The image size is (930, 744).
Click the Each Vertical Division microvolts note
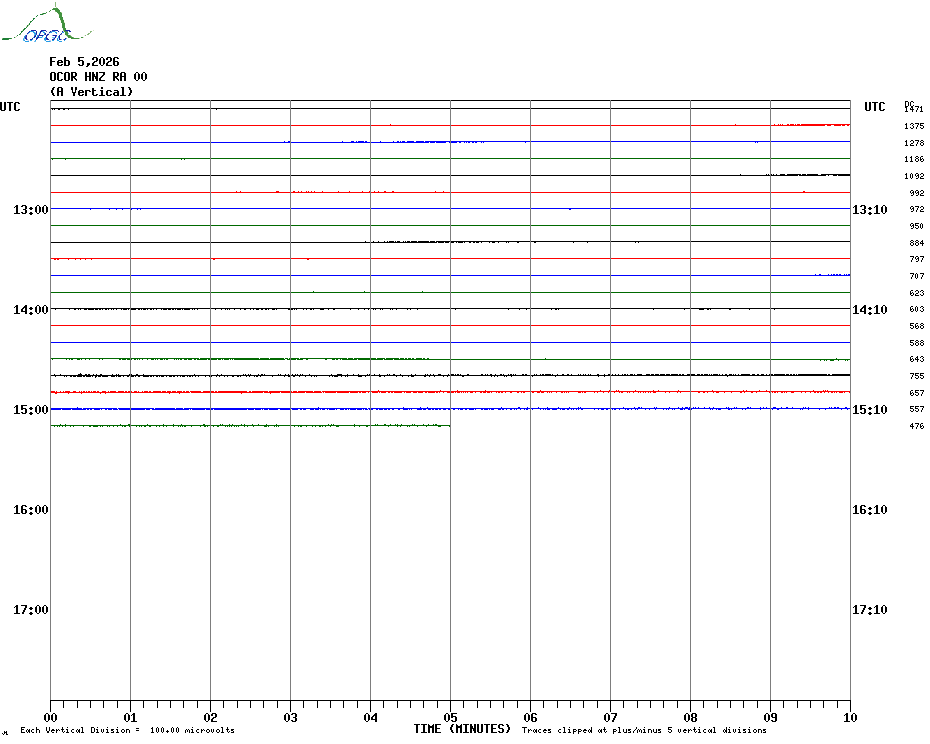click(127, 731)
